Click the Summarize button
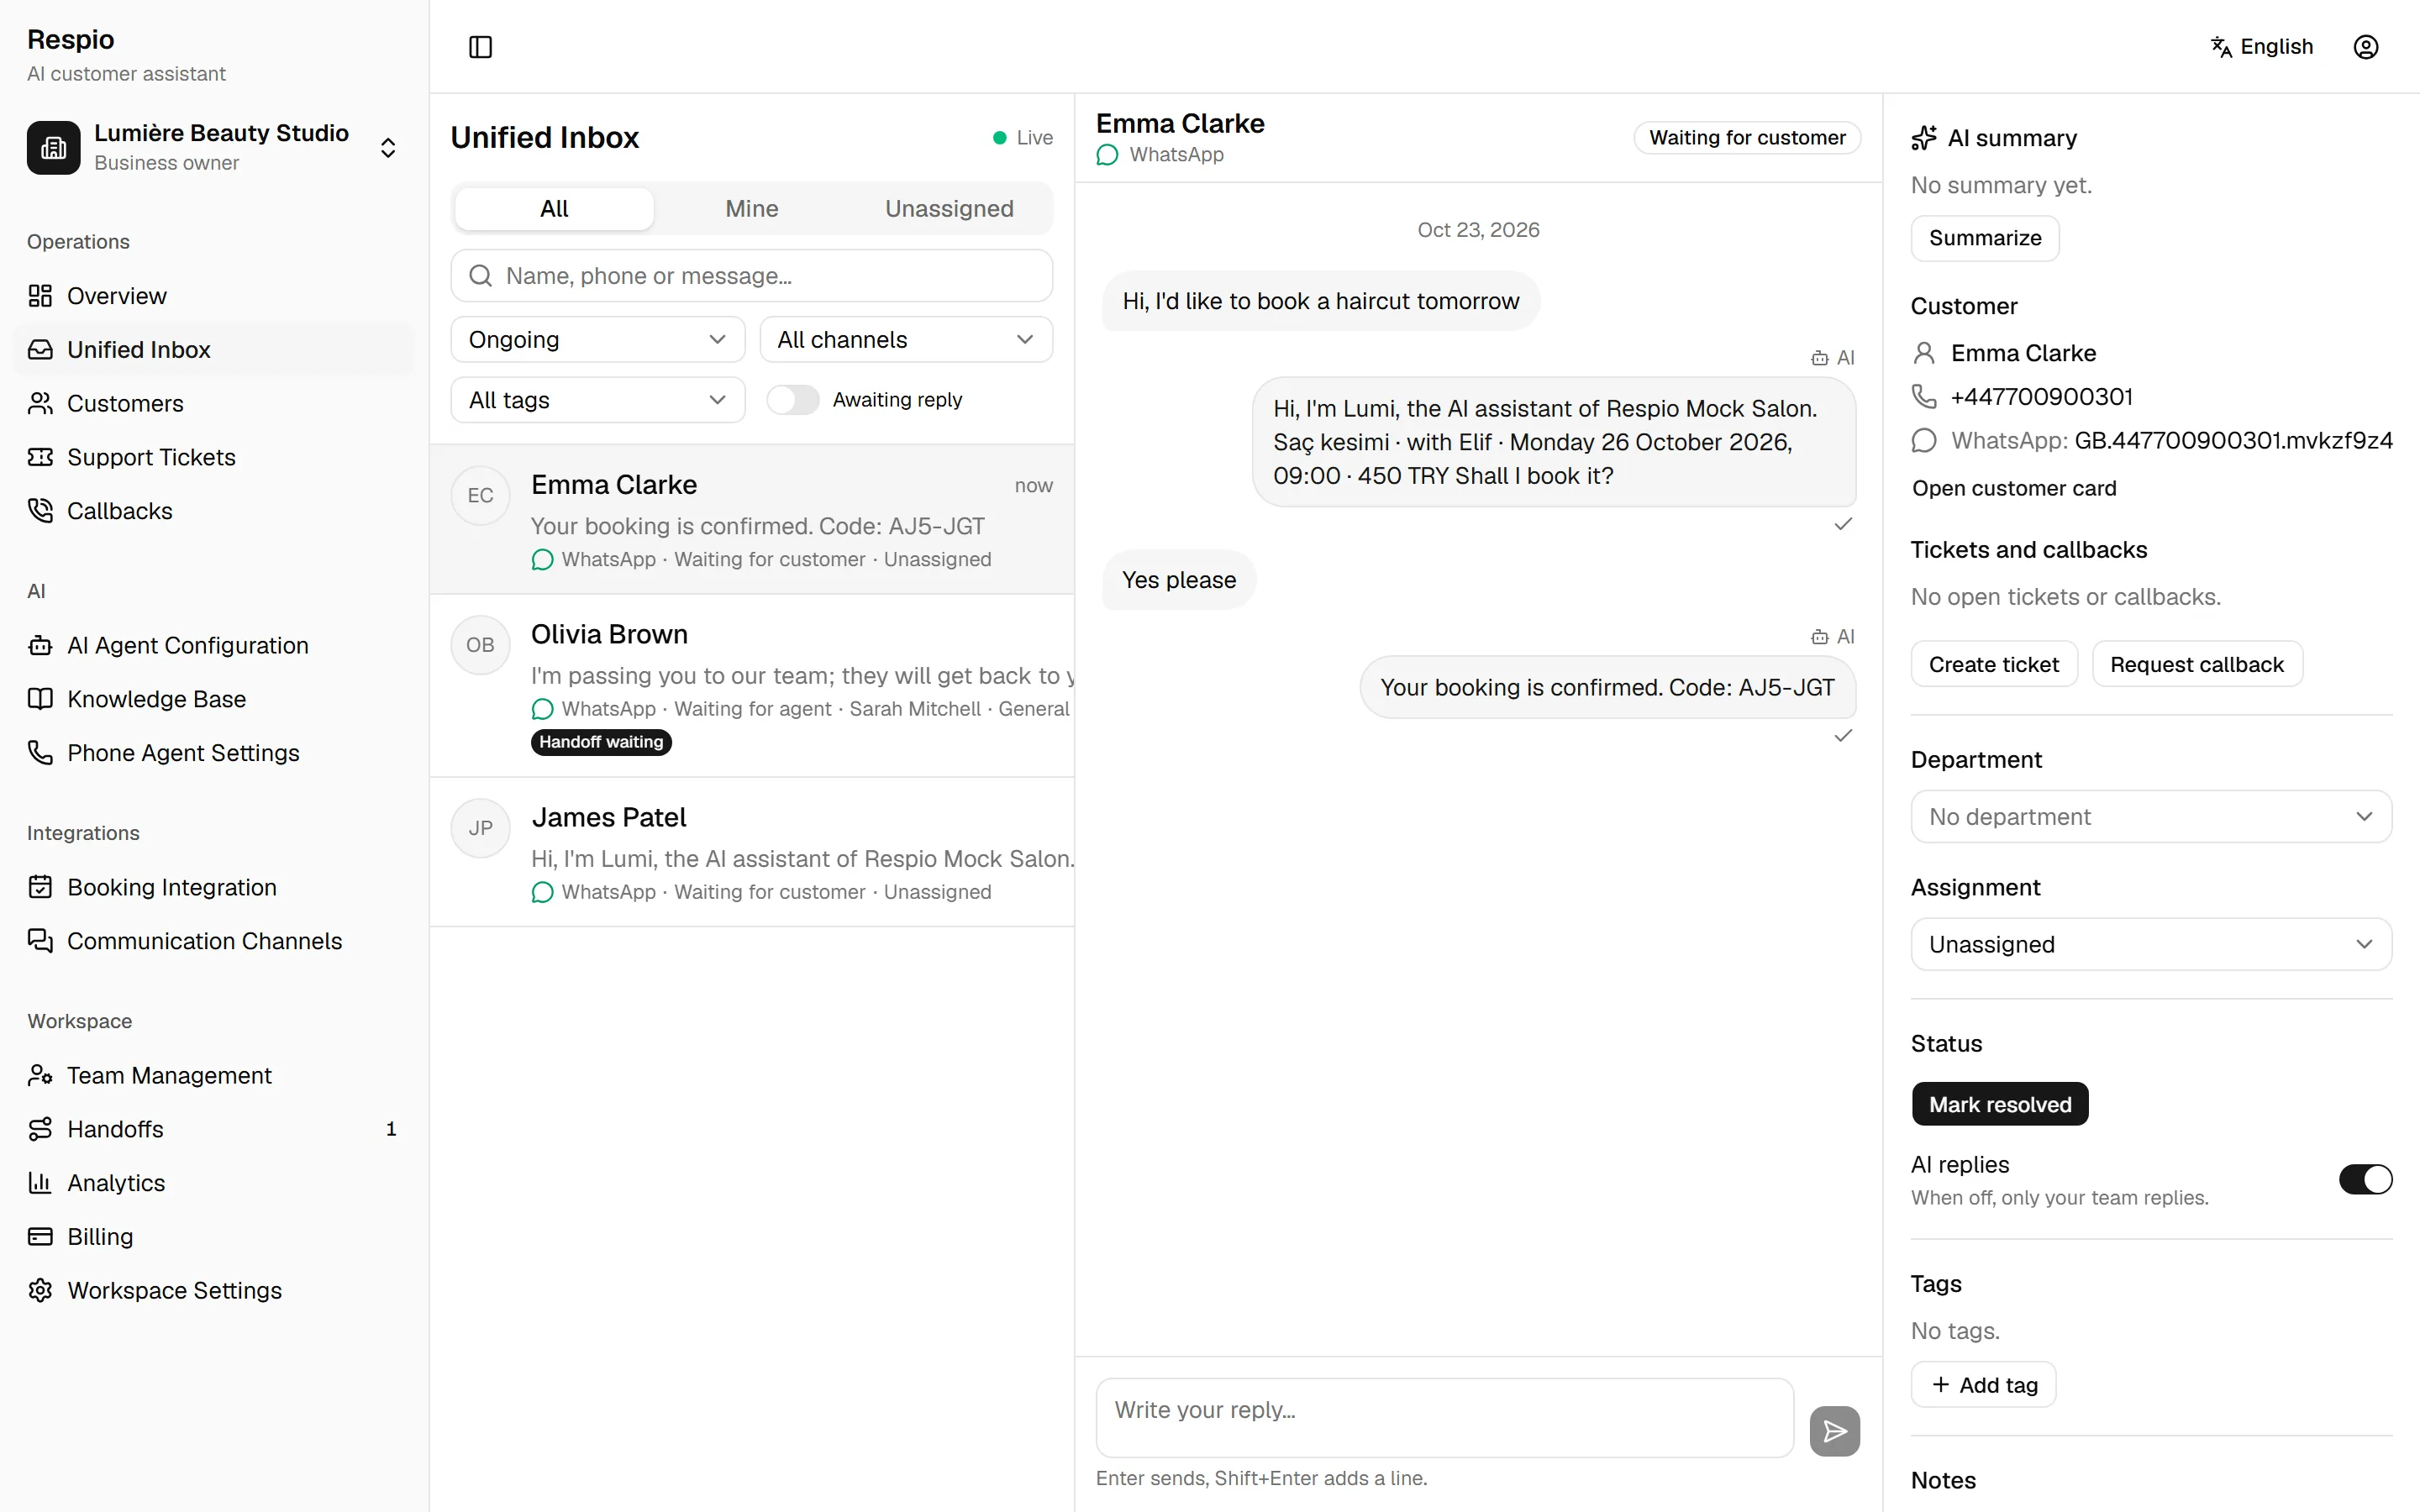The image size is (2420, 1512). pos(1984,238)
